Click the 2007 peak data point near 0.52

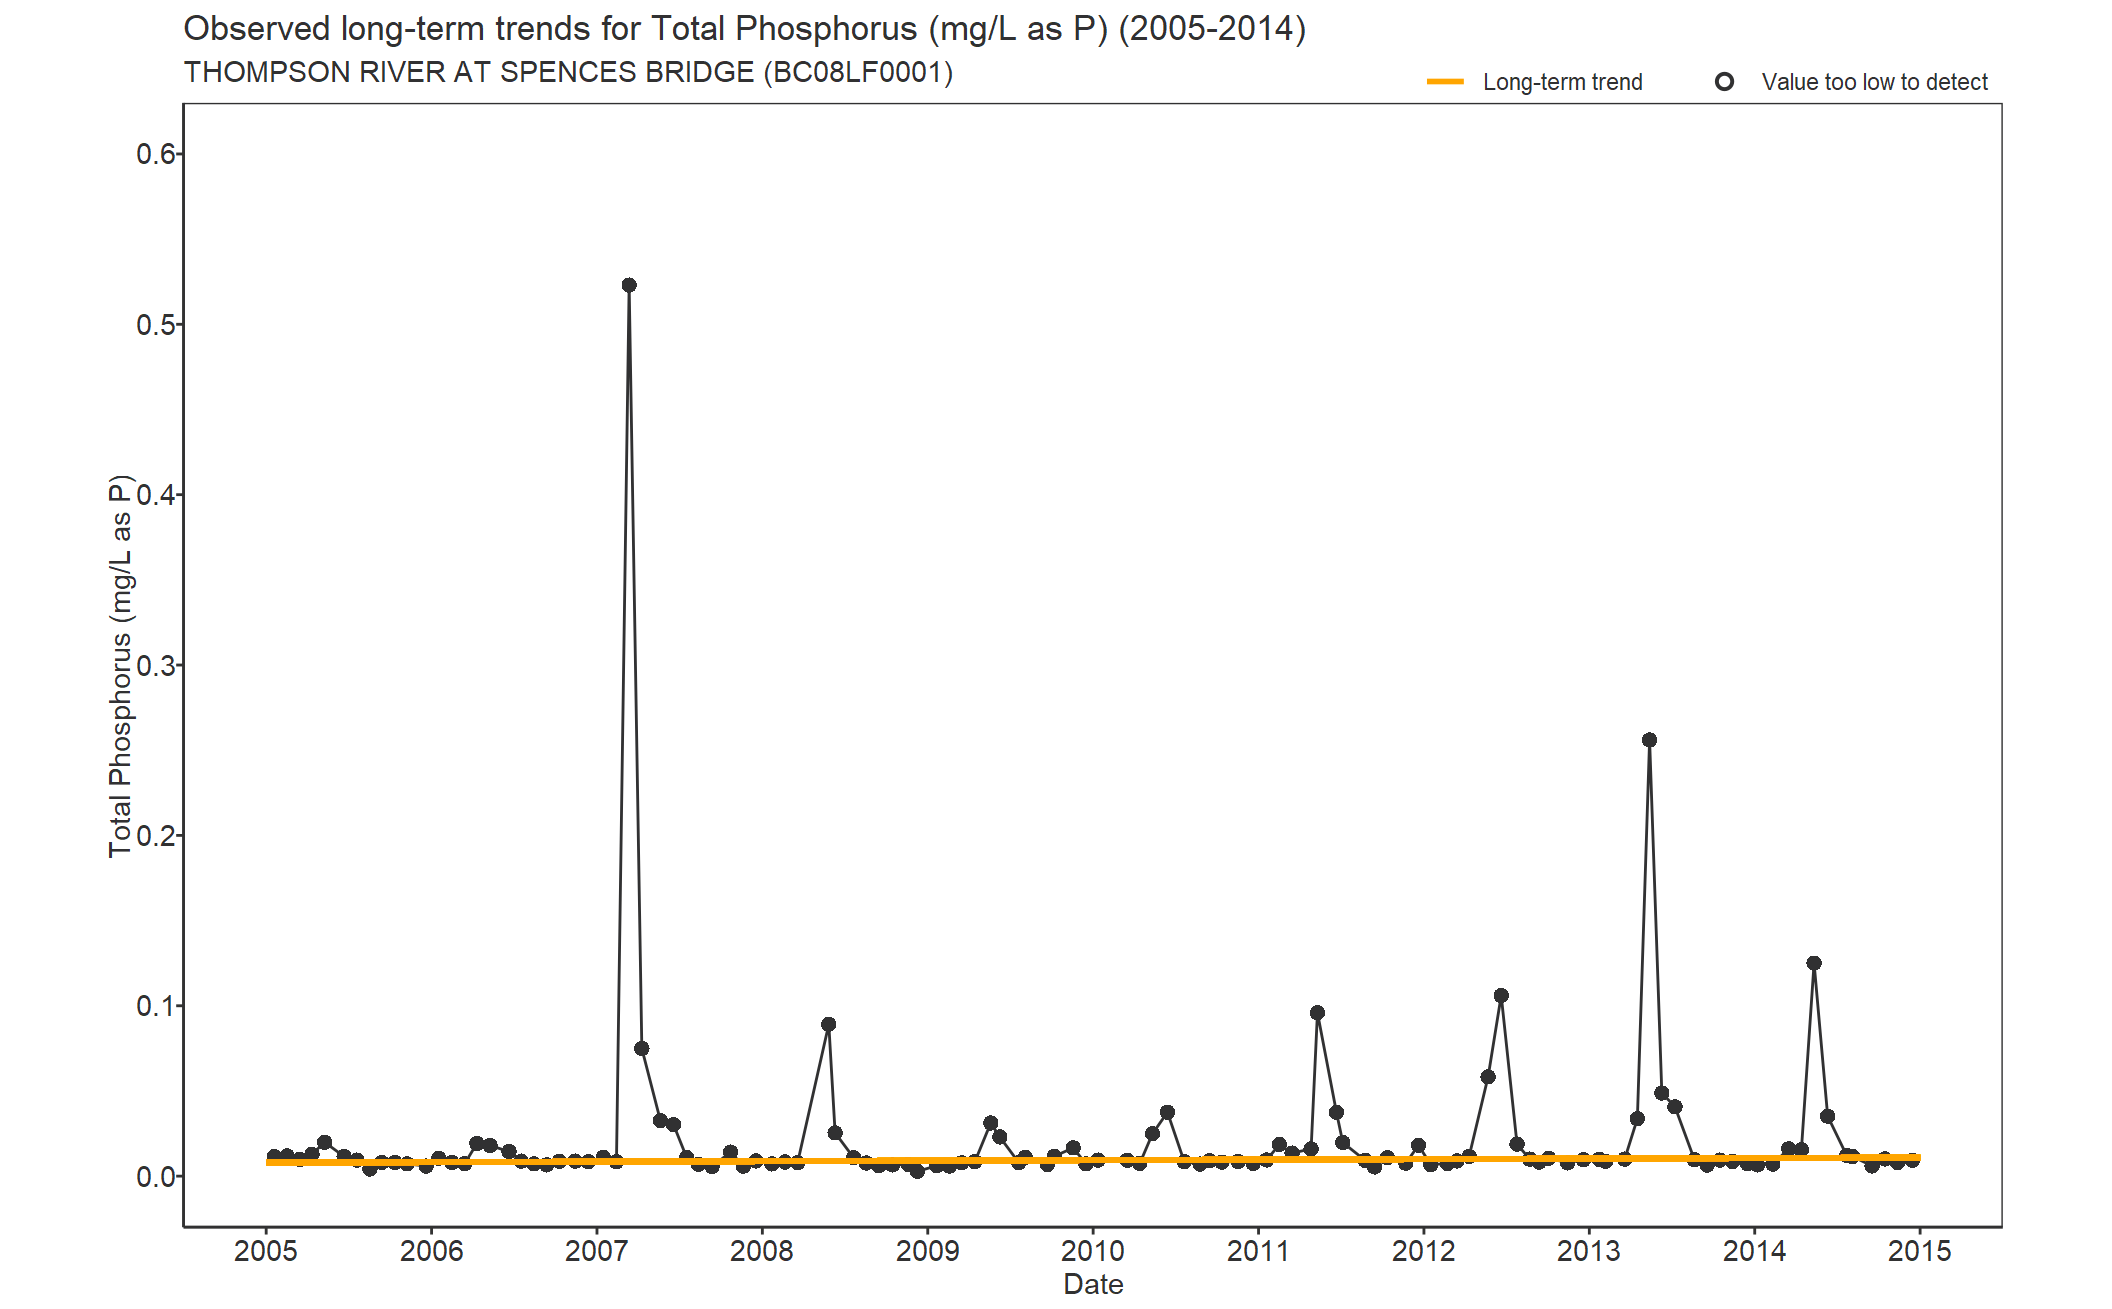pos(629,285)
